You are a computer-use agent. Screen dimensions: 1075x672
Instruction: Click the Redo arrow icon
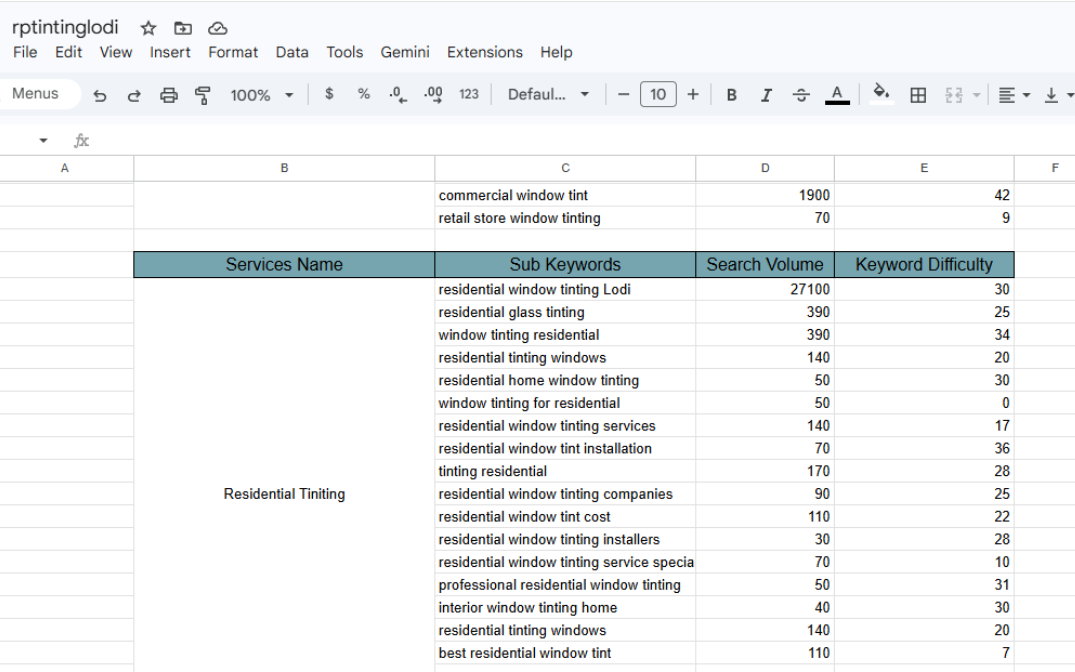tap(134, 95)
